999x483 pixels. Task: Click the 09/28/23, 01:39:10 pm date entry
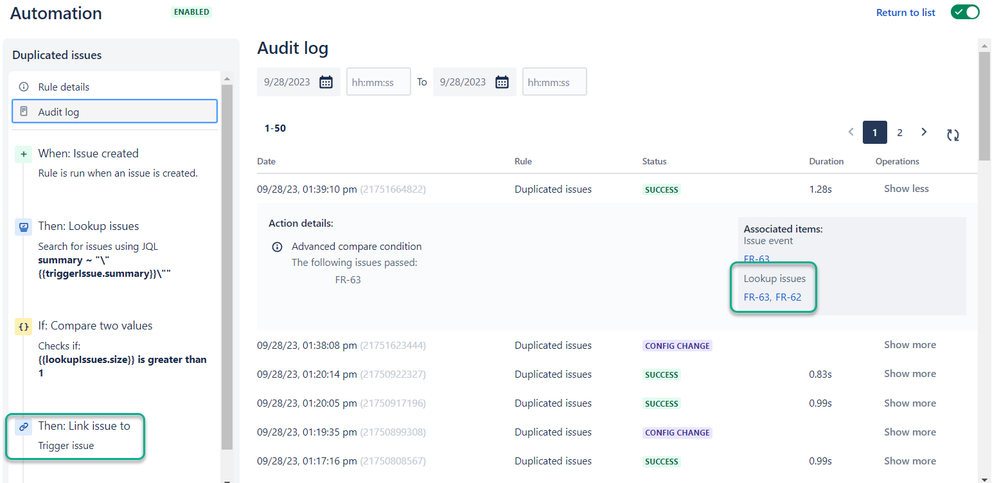point(307,189)
